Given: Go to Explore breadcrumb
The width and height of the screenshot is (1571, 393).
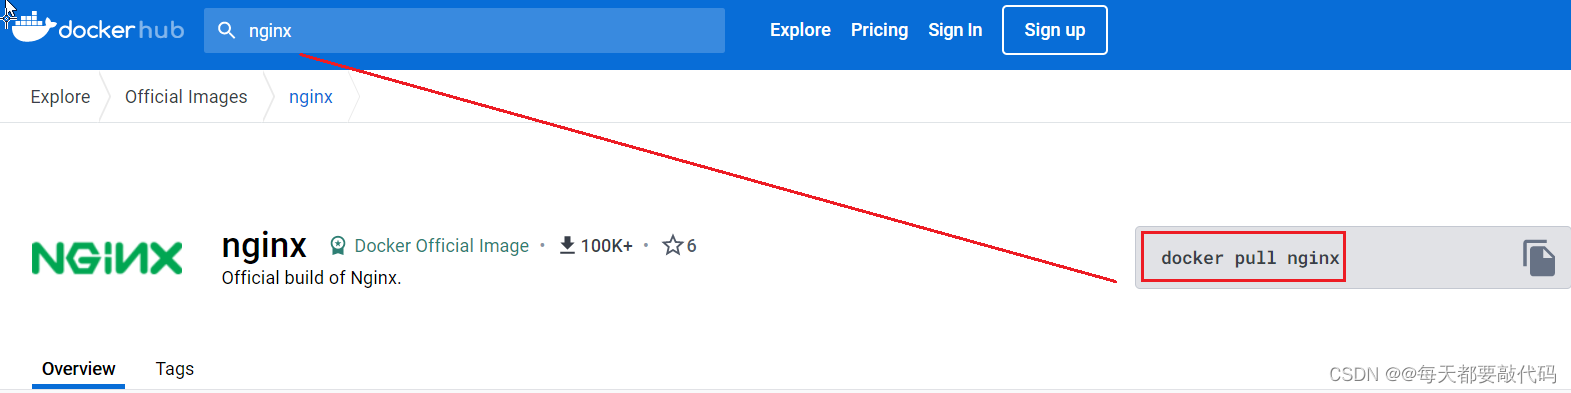Looking at the screenshot, I should [60, 97].
